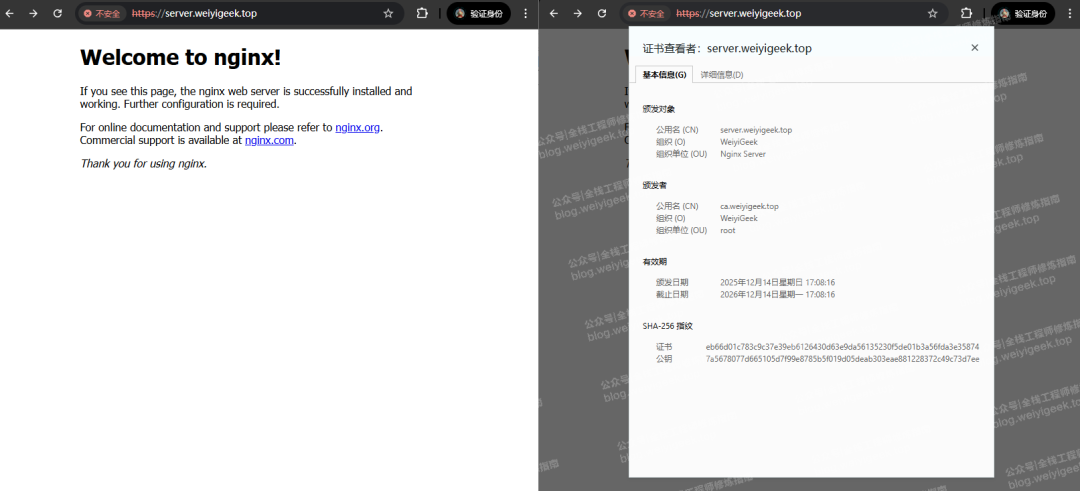
Task: Click the Welcome to nginx! heading
Action: tap(180, 58)
